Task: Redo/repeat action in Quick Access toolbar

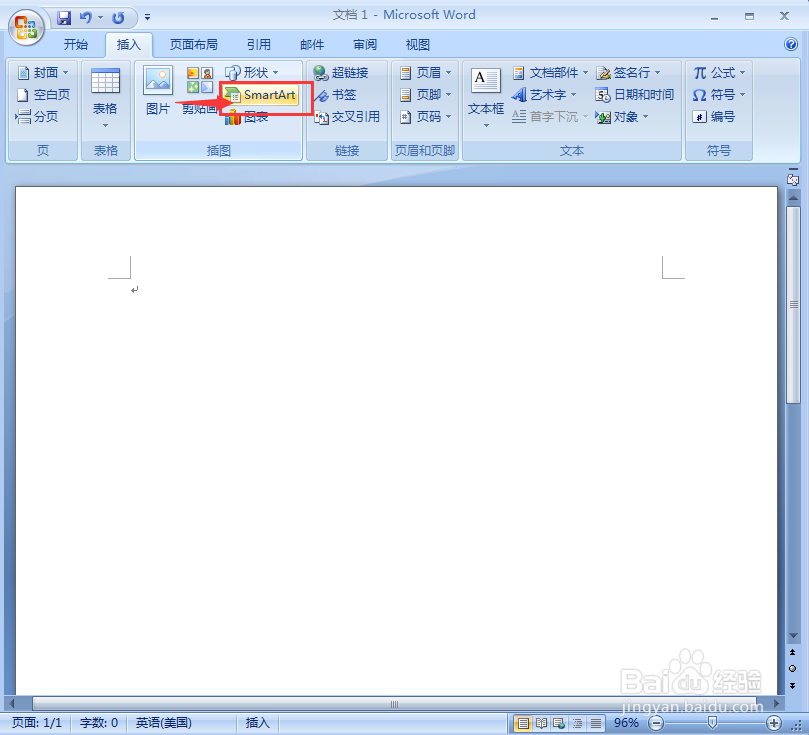Action: point(118,18)
